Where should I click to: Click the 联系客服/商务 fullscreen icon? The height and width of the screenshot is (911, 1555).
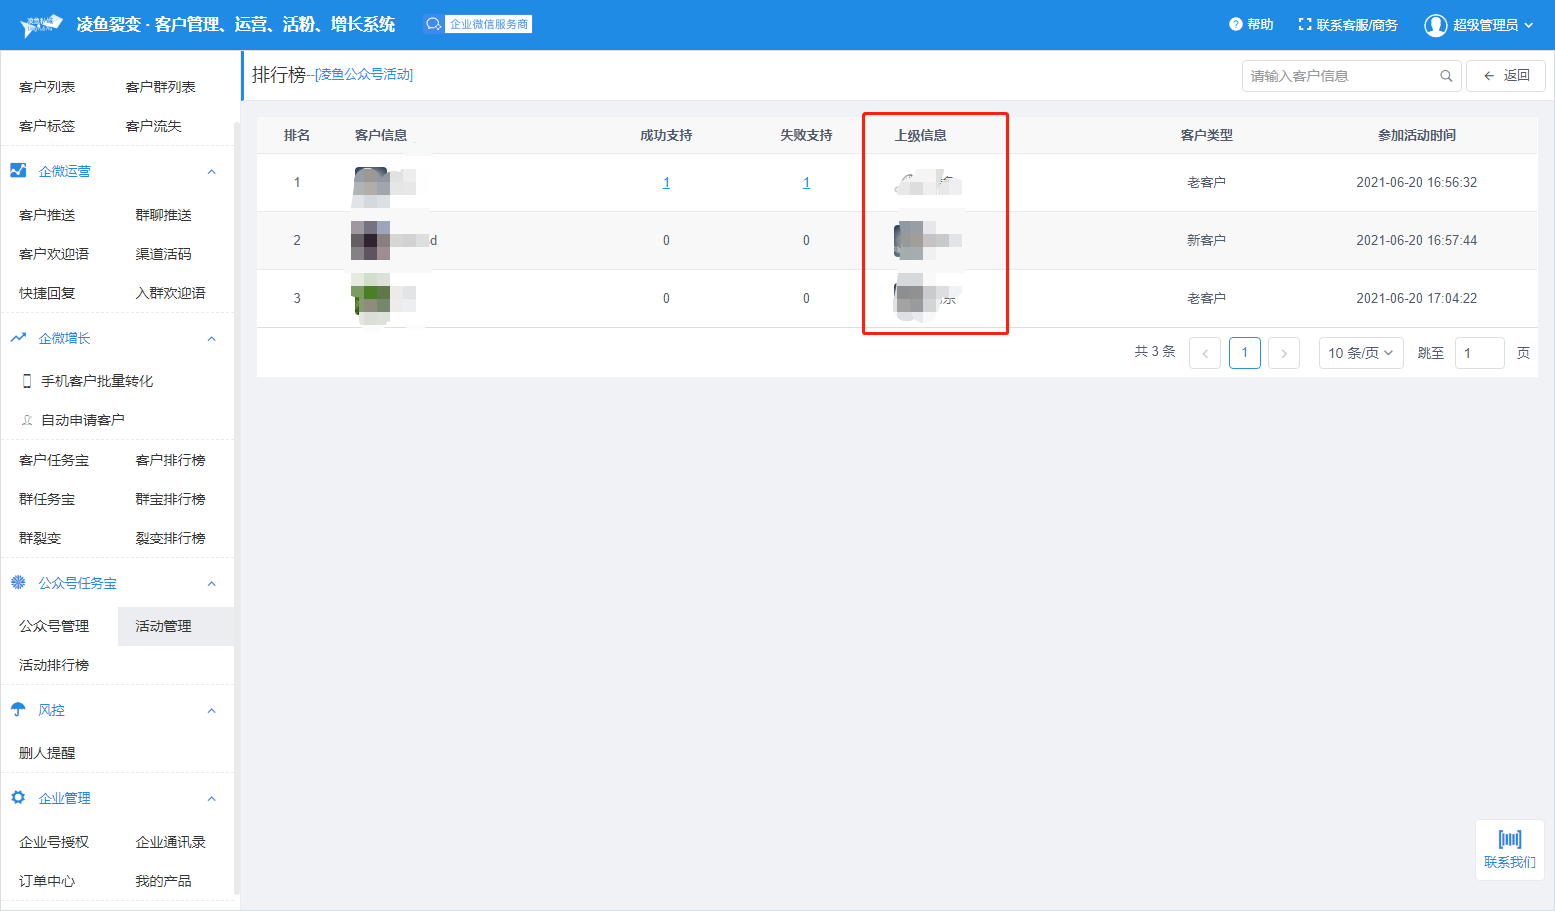click(1304, 24)
